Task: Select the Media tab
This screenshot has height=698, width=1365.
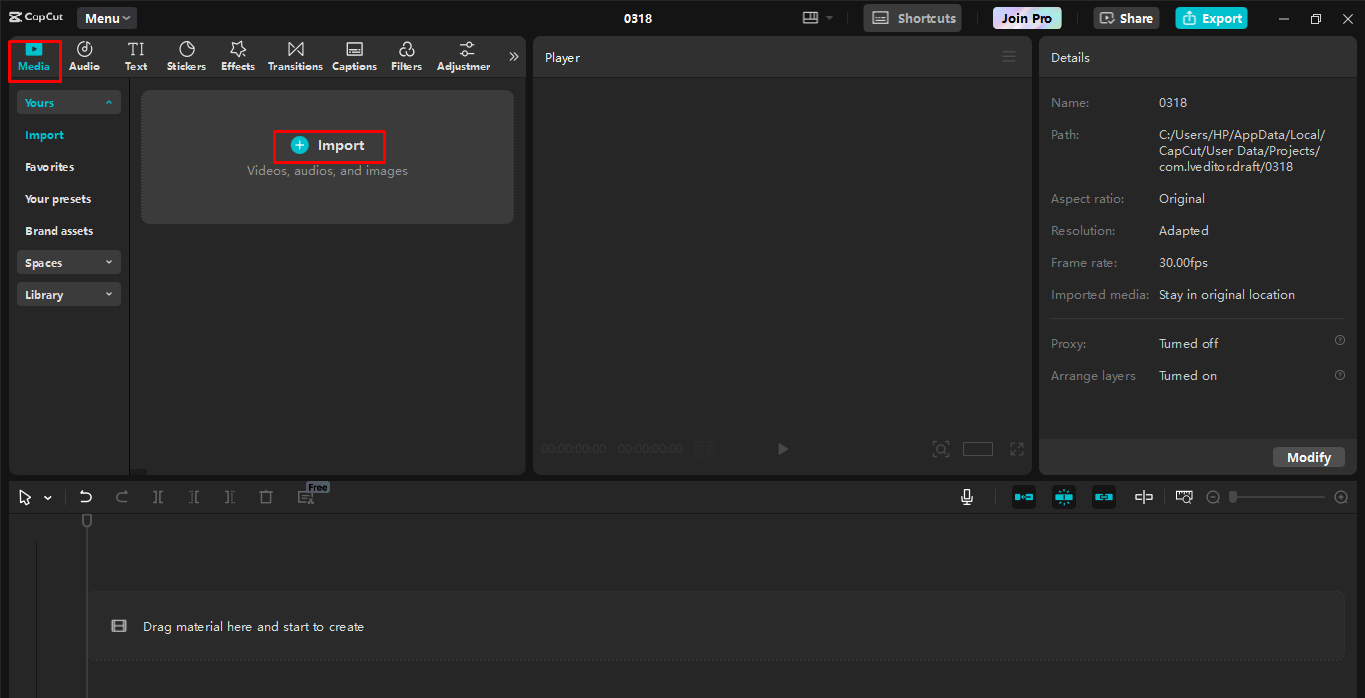Action: click(x=34, y=59)
